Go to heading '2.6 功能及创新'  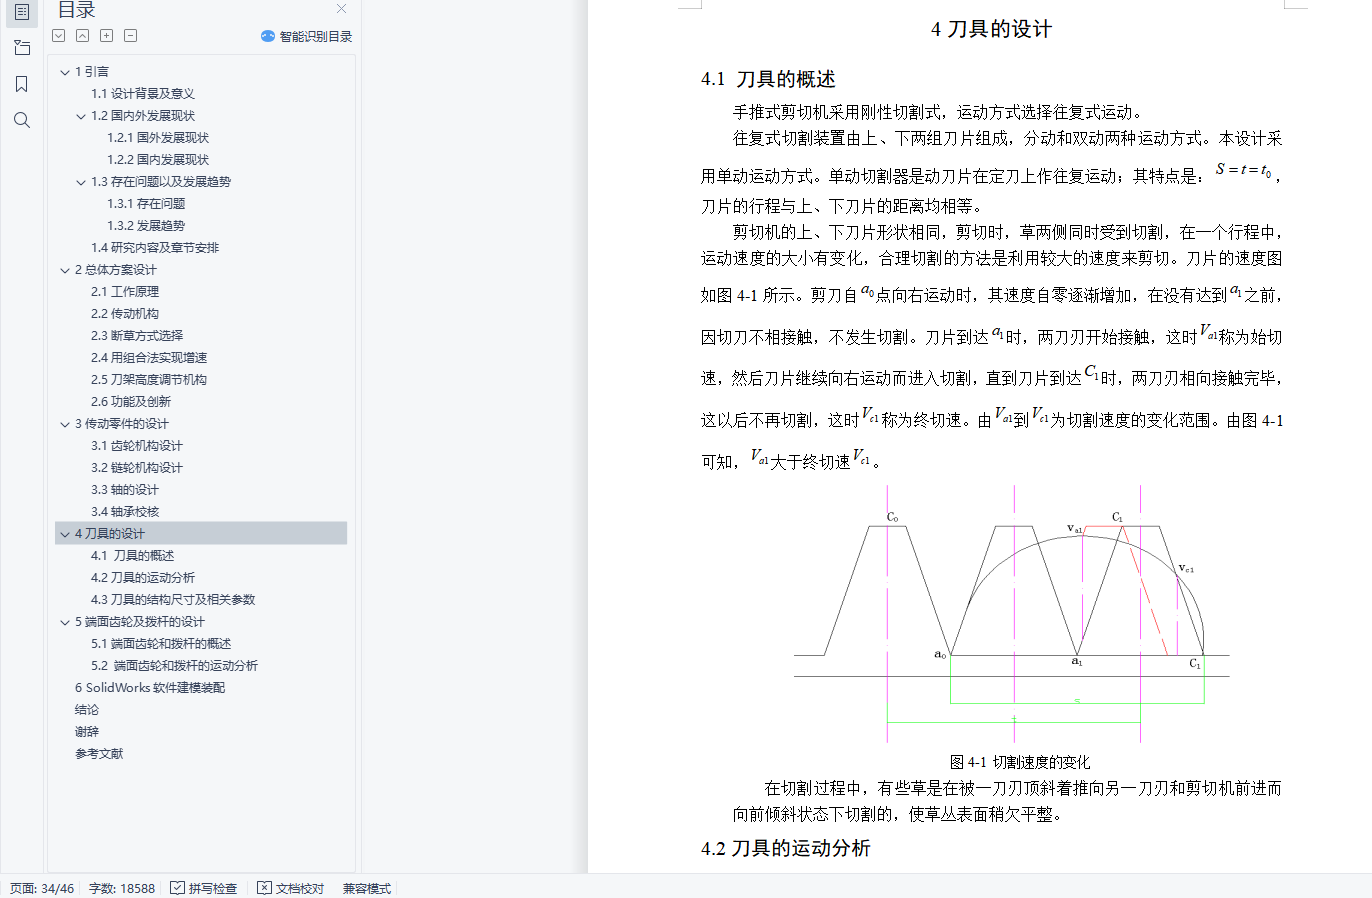(x=131, y=402)
